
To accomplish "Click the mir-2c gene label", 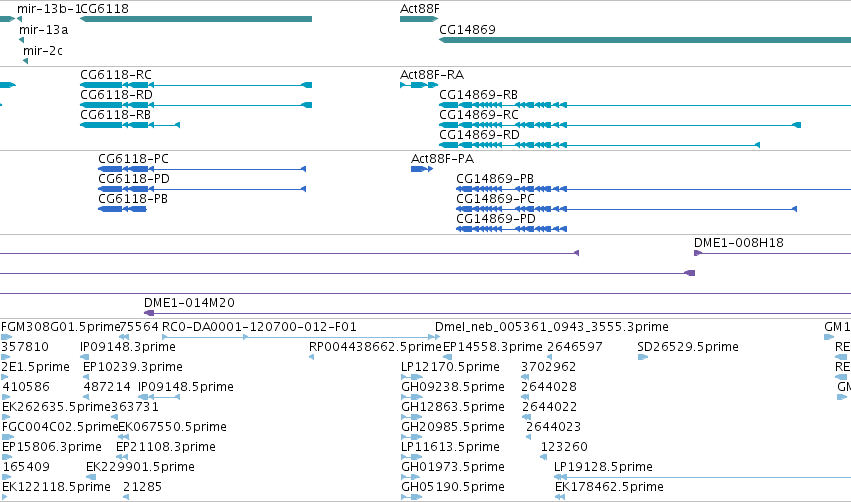I will 43,50.
